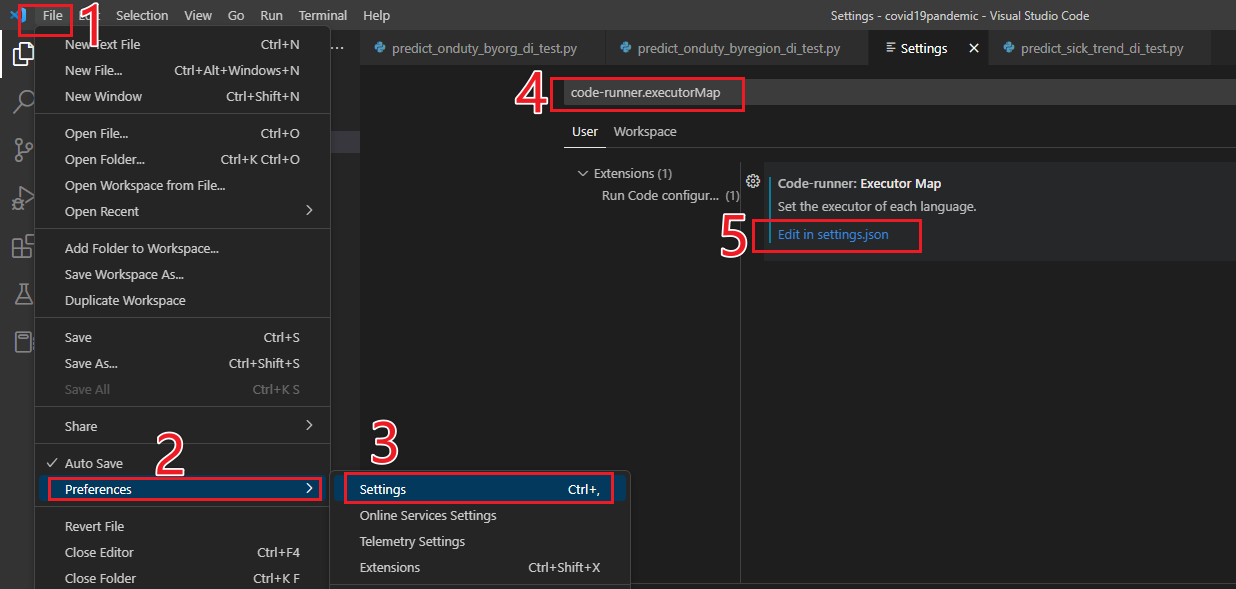Choose New Window from File menu
Viewport: 1236px width, 589px height.
(182, 96)
